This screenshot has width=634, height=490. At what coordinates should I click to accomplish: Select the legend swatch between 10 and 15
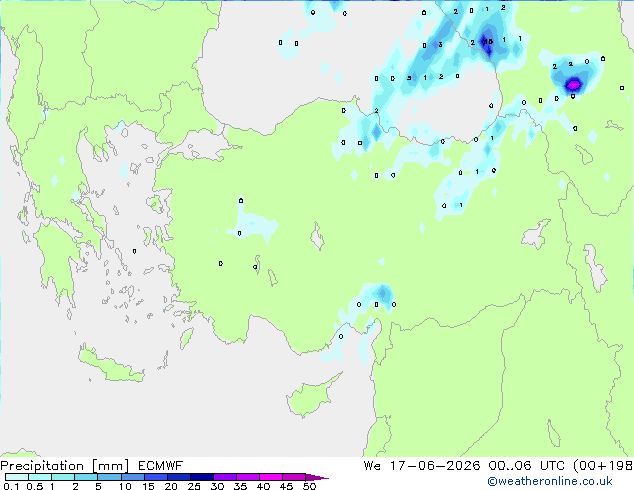pos(133,477)
